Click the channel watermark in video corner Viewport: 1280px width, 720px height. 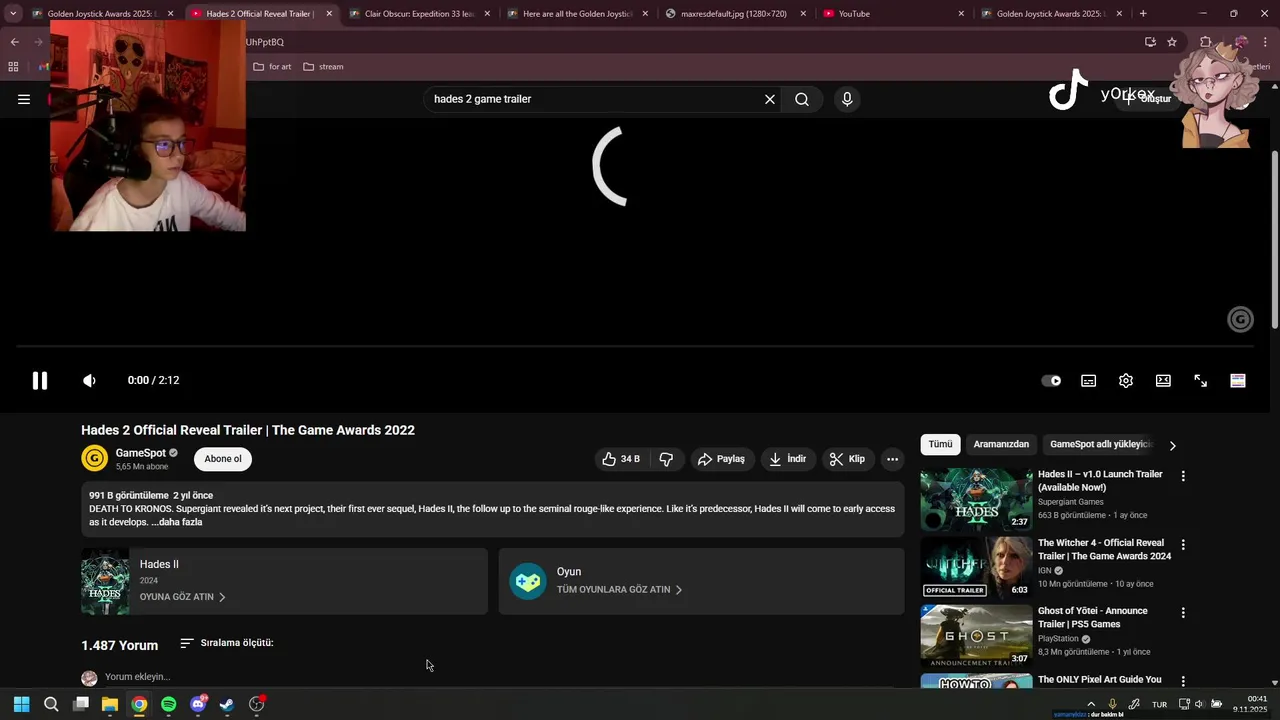1240,319
